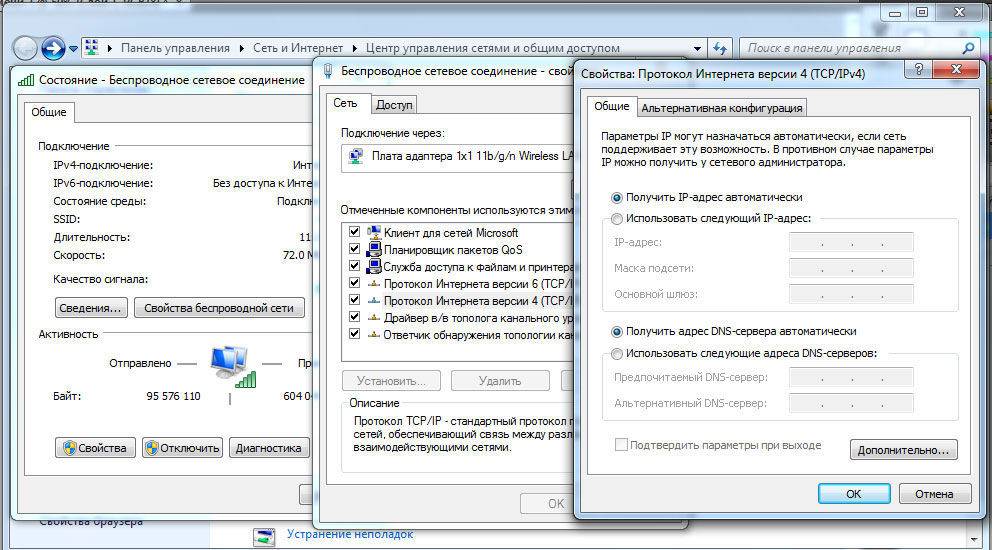This screenshot has width=992, height=550.
Task: Uncheck Клиент для сетей Microsoft checkbox
Action: click(x=354, y=233)
